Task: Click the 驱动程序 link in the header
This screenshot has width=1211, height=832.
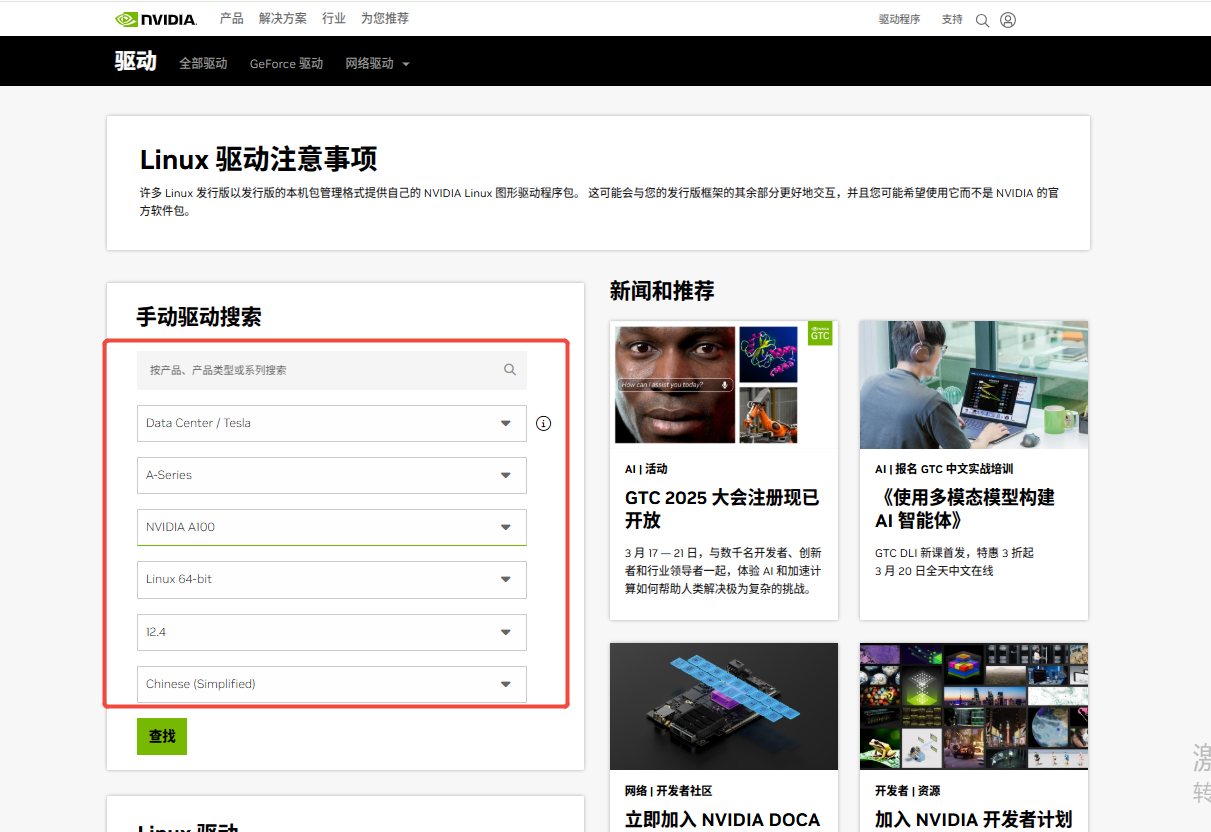Action: coord(900,20)
